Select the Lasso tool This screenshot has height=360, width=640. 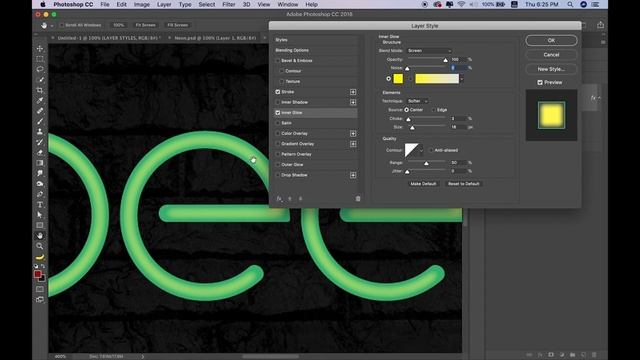point(40,69)
